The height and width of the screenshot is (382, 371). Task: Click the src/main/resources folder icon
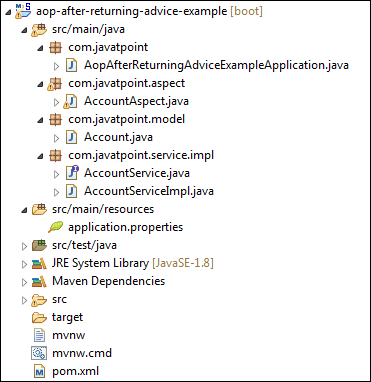[39, 209]
